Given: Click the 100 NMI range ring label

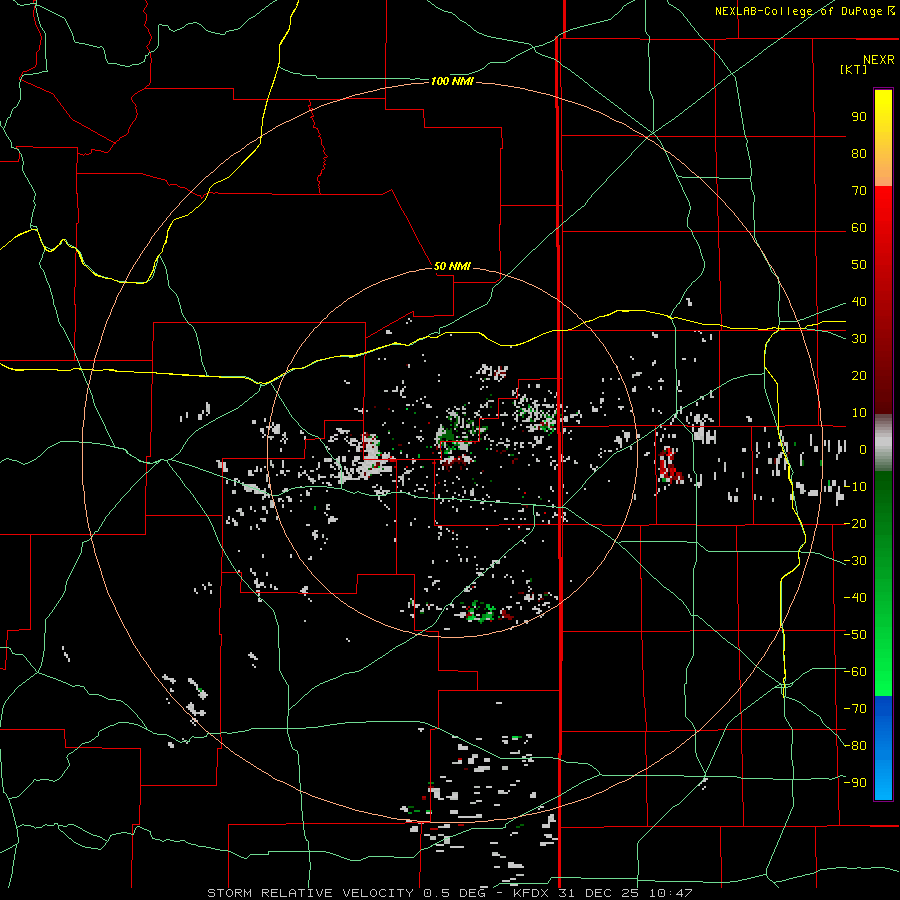Looking at the screenshot, I should (x=452, y=82).
